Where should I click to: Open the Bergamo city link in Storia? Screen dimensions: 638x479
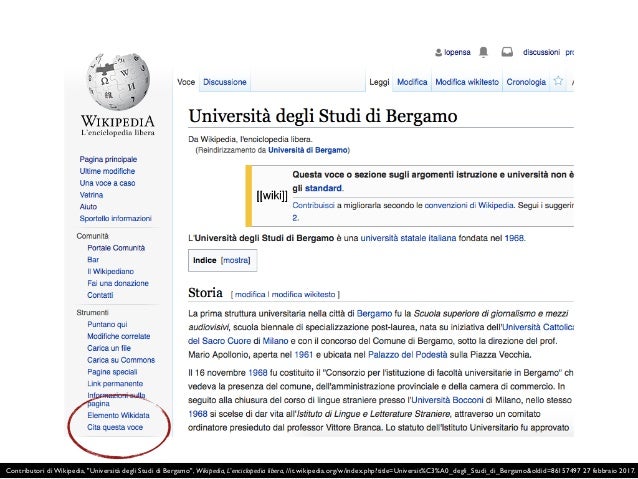374,313
